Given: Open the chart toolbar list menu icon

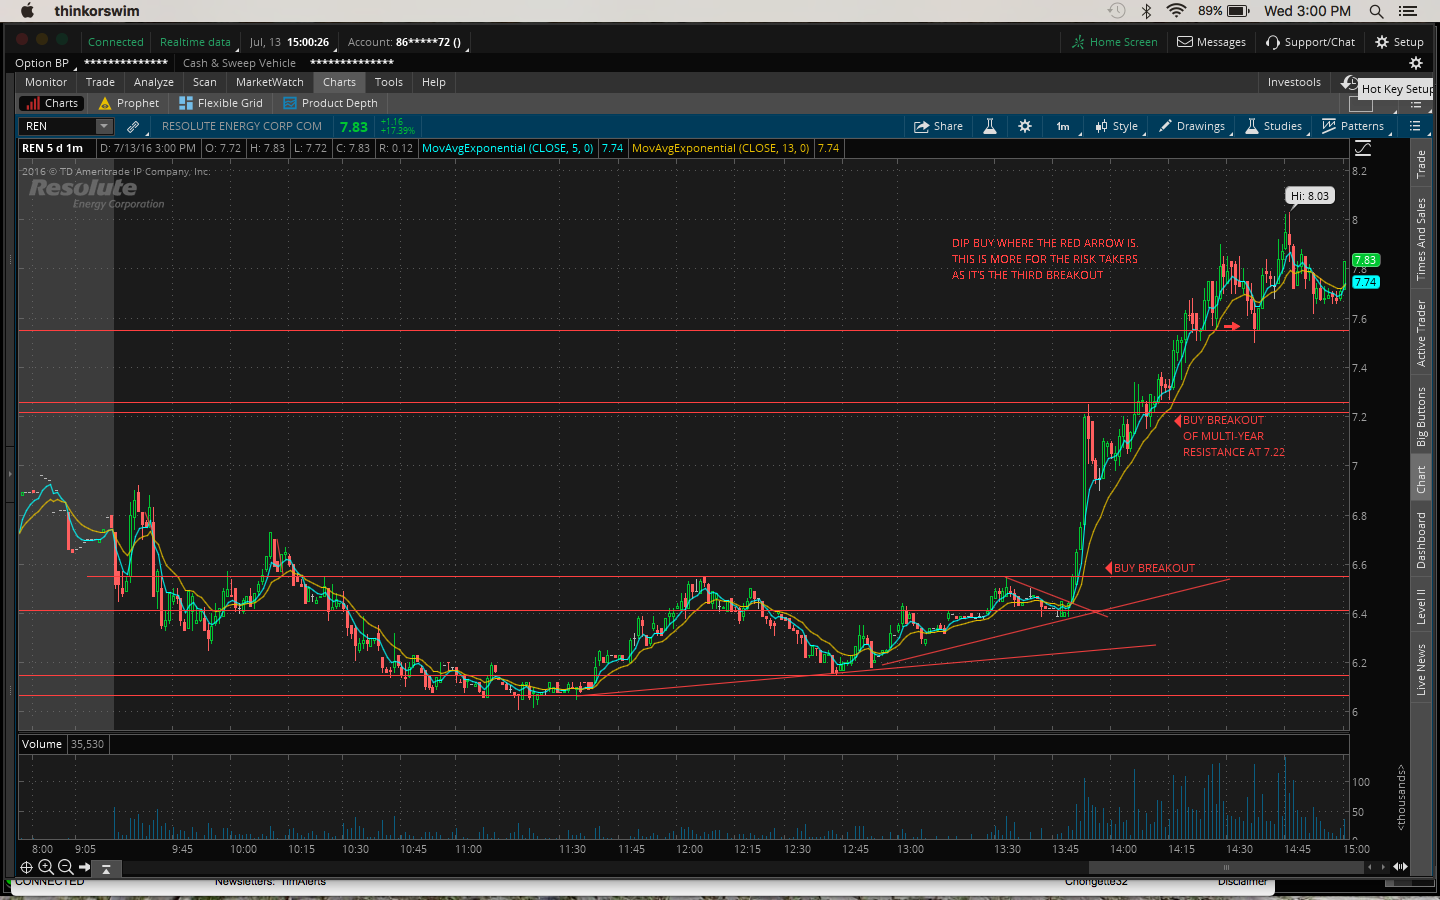Looking at the screenshot, I should point(1415,126).
